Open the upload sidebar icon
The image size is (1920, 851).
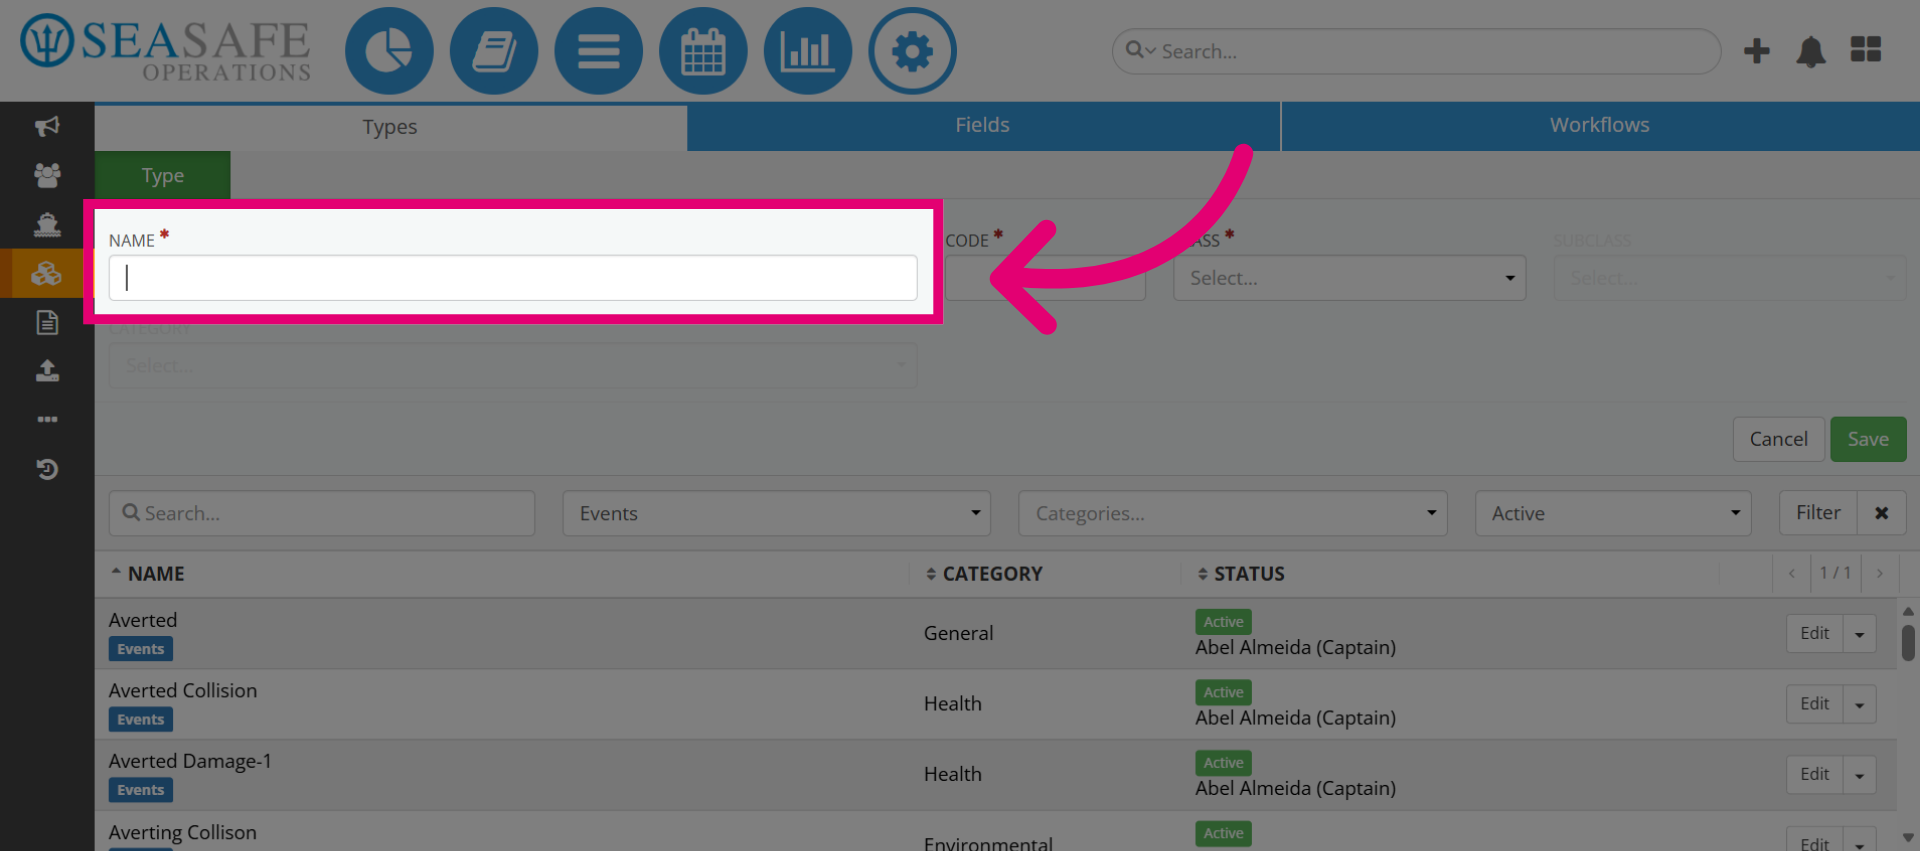[47, 371]
